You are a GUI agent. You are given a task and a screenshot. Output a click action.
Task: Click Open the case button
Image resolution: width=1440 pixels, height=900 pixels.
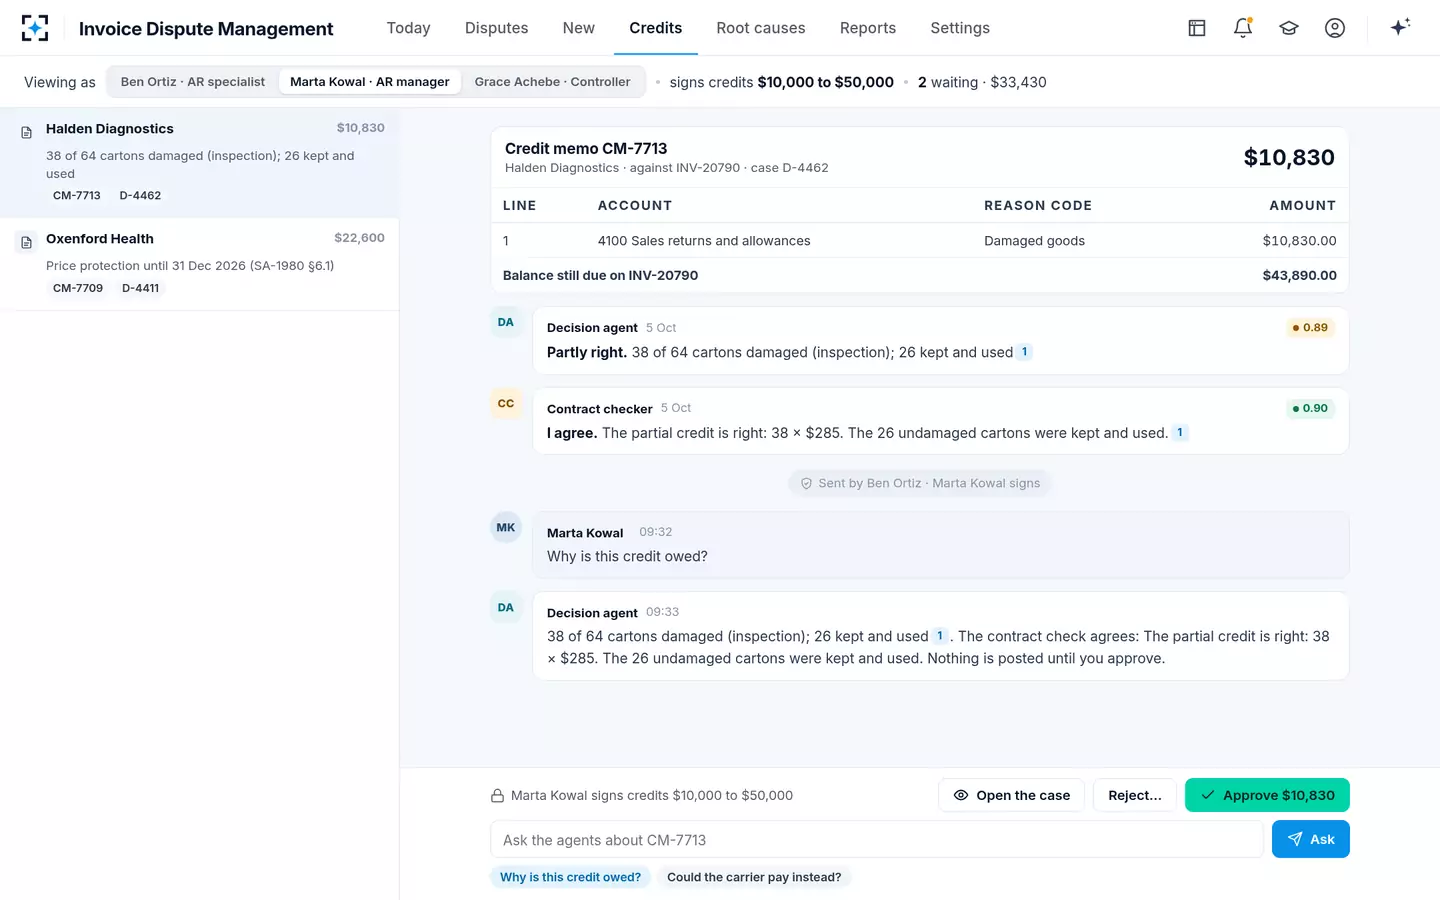(1011, 795)
